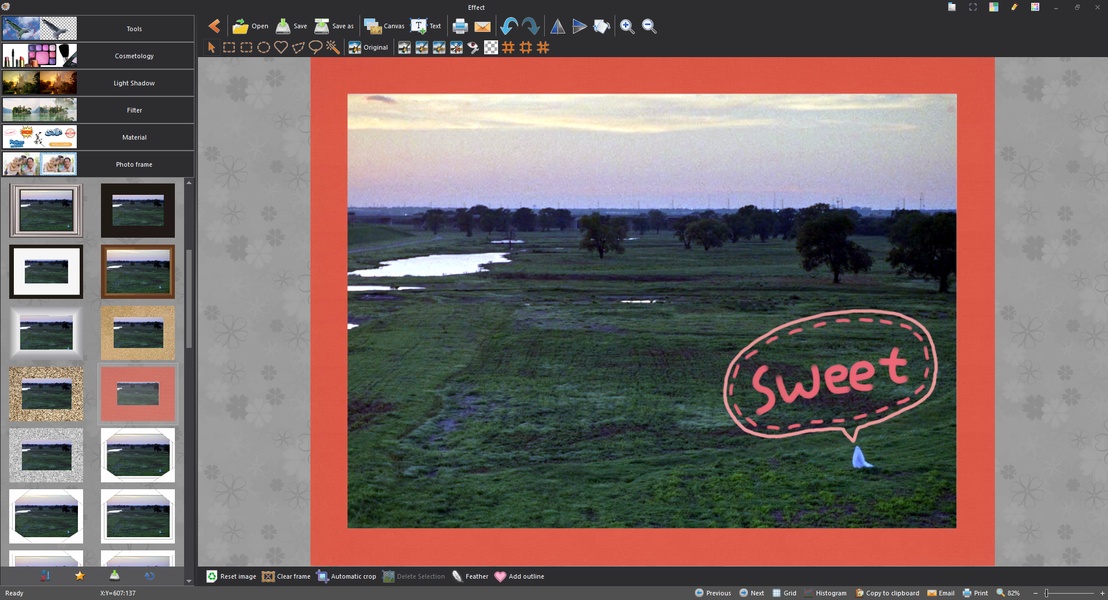Open the Tools section tab
Viewport: 1108px width, 600px height.
tap(98, 29)
